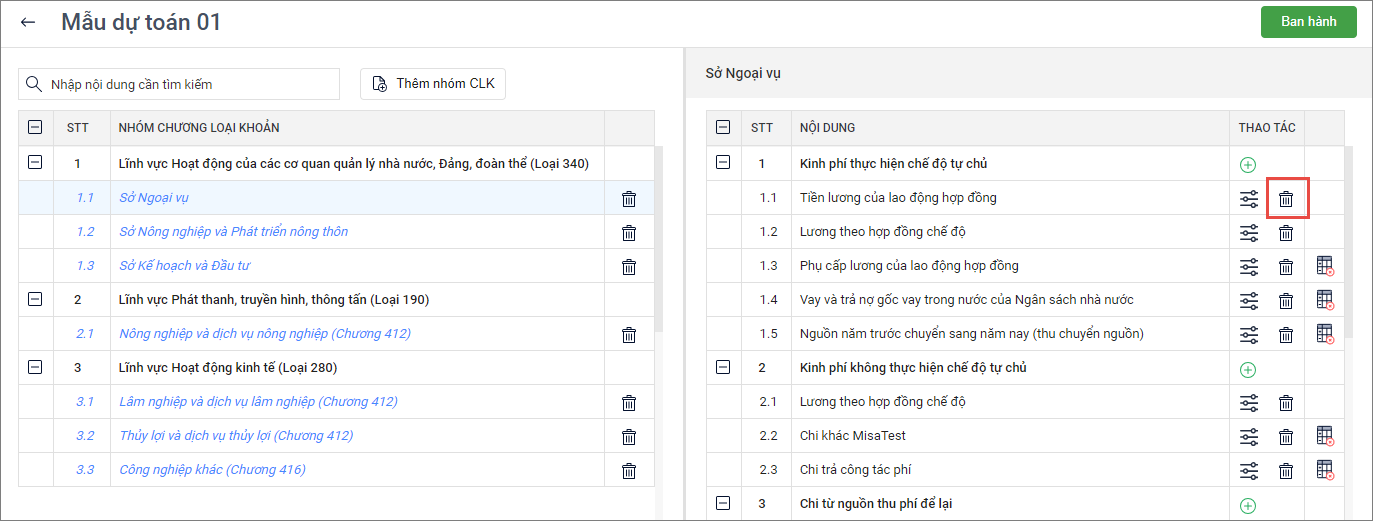The image size is (1373, 521).
Task: Open settings for Lương theo hợp đồng chế độ row 1.2
Action: point(1249,233)
